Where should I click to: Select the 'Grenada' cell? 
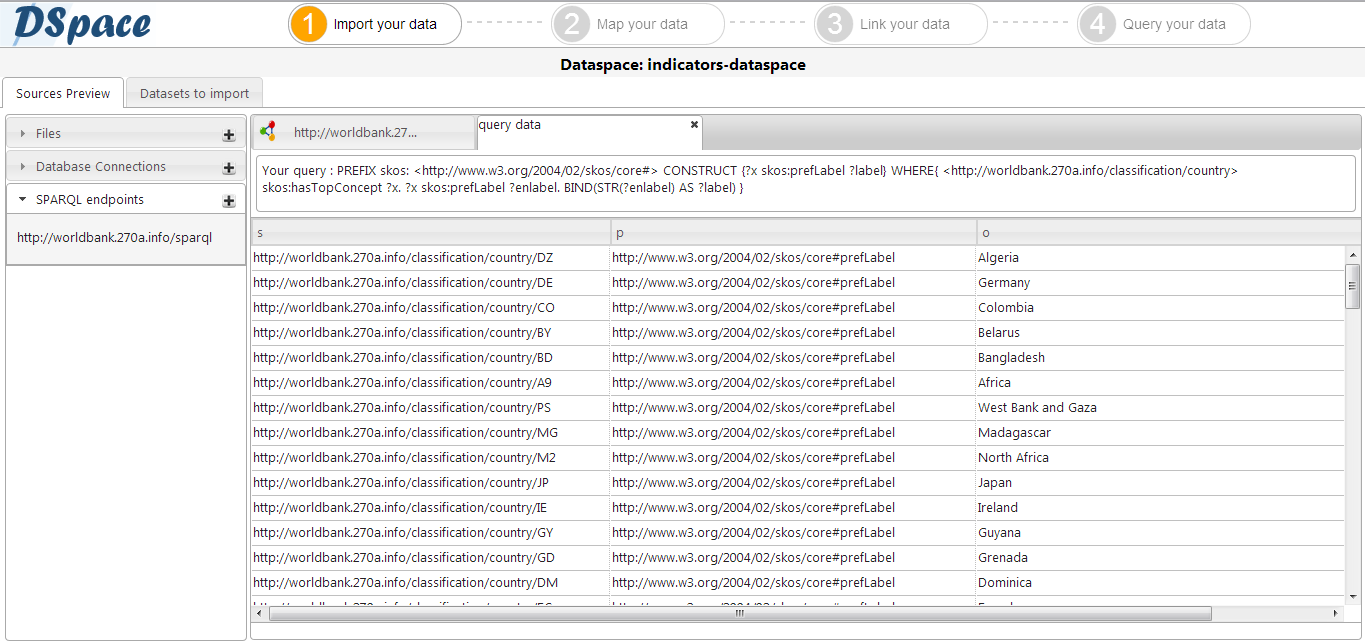pyautogui.click(x=1160, y=558)
